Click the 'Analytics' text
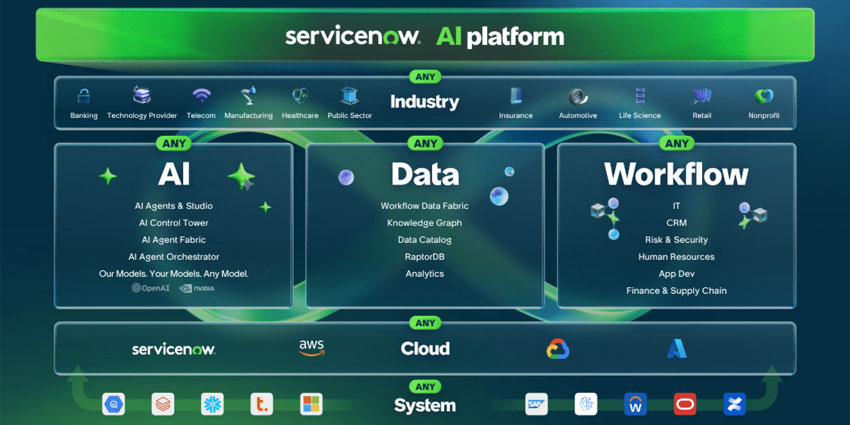This screenshot has height=425, width=850. tap(424, 274)
